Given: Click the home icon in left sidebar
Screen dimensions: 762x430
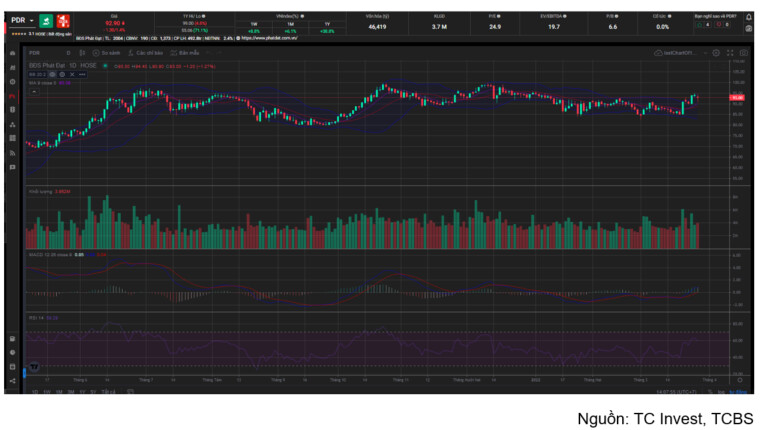Looking at the screenshot, I should (12, 52).
